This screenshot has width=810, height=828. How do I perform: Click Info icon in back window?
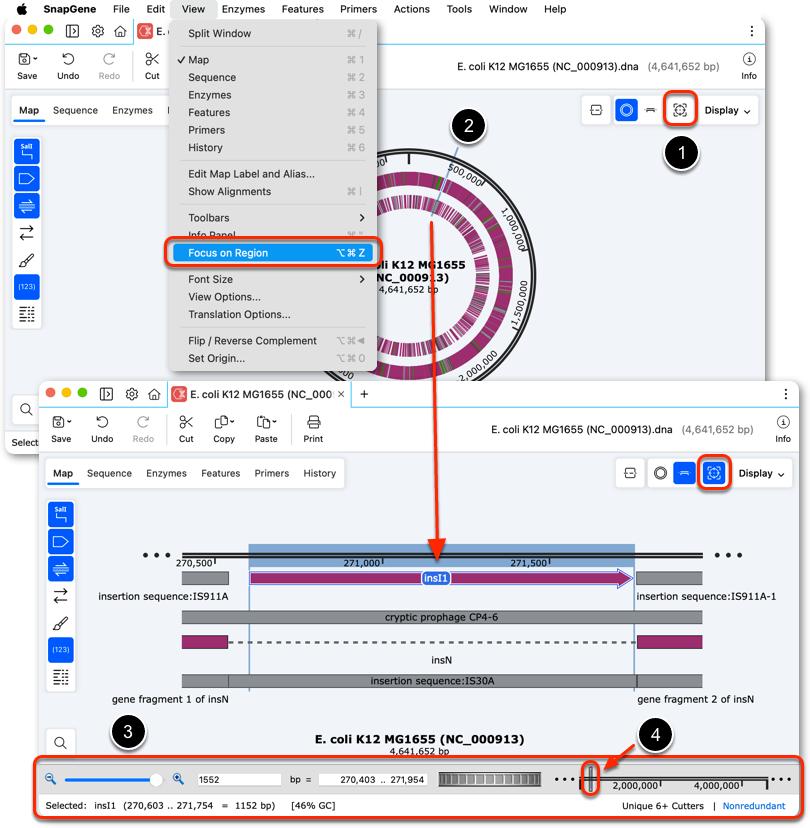click(749, 59)
